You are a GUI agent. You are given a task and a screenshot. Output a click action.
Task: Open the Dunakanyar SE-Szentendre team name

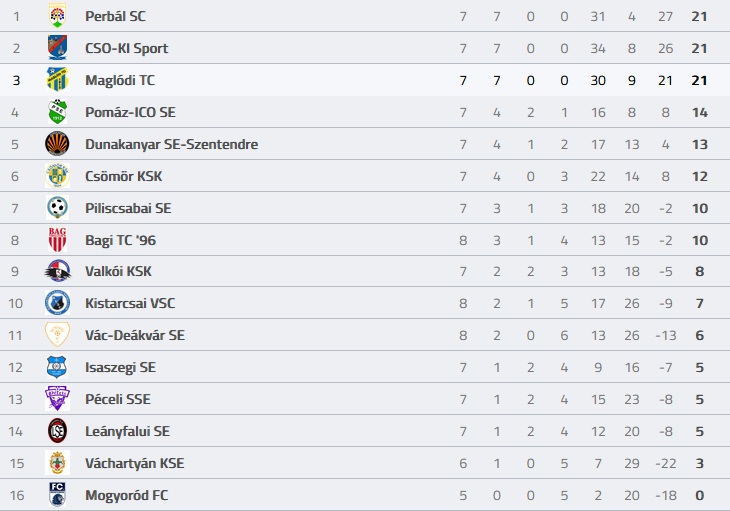coord(172,144)
